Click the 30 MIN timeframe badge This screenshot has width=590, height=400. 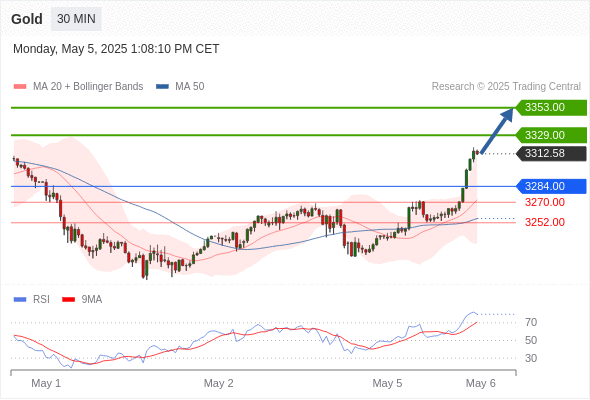76,19
